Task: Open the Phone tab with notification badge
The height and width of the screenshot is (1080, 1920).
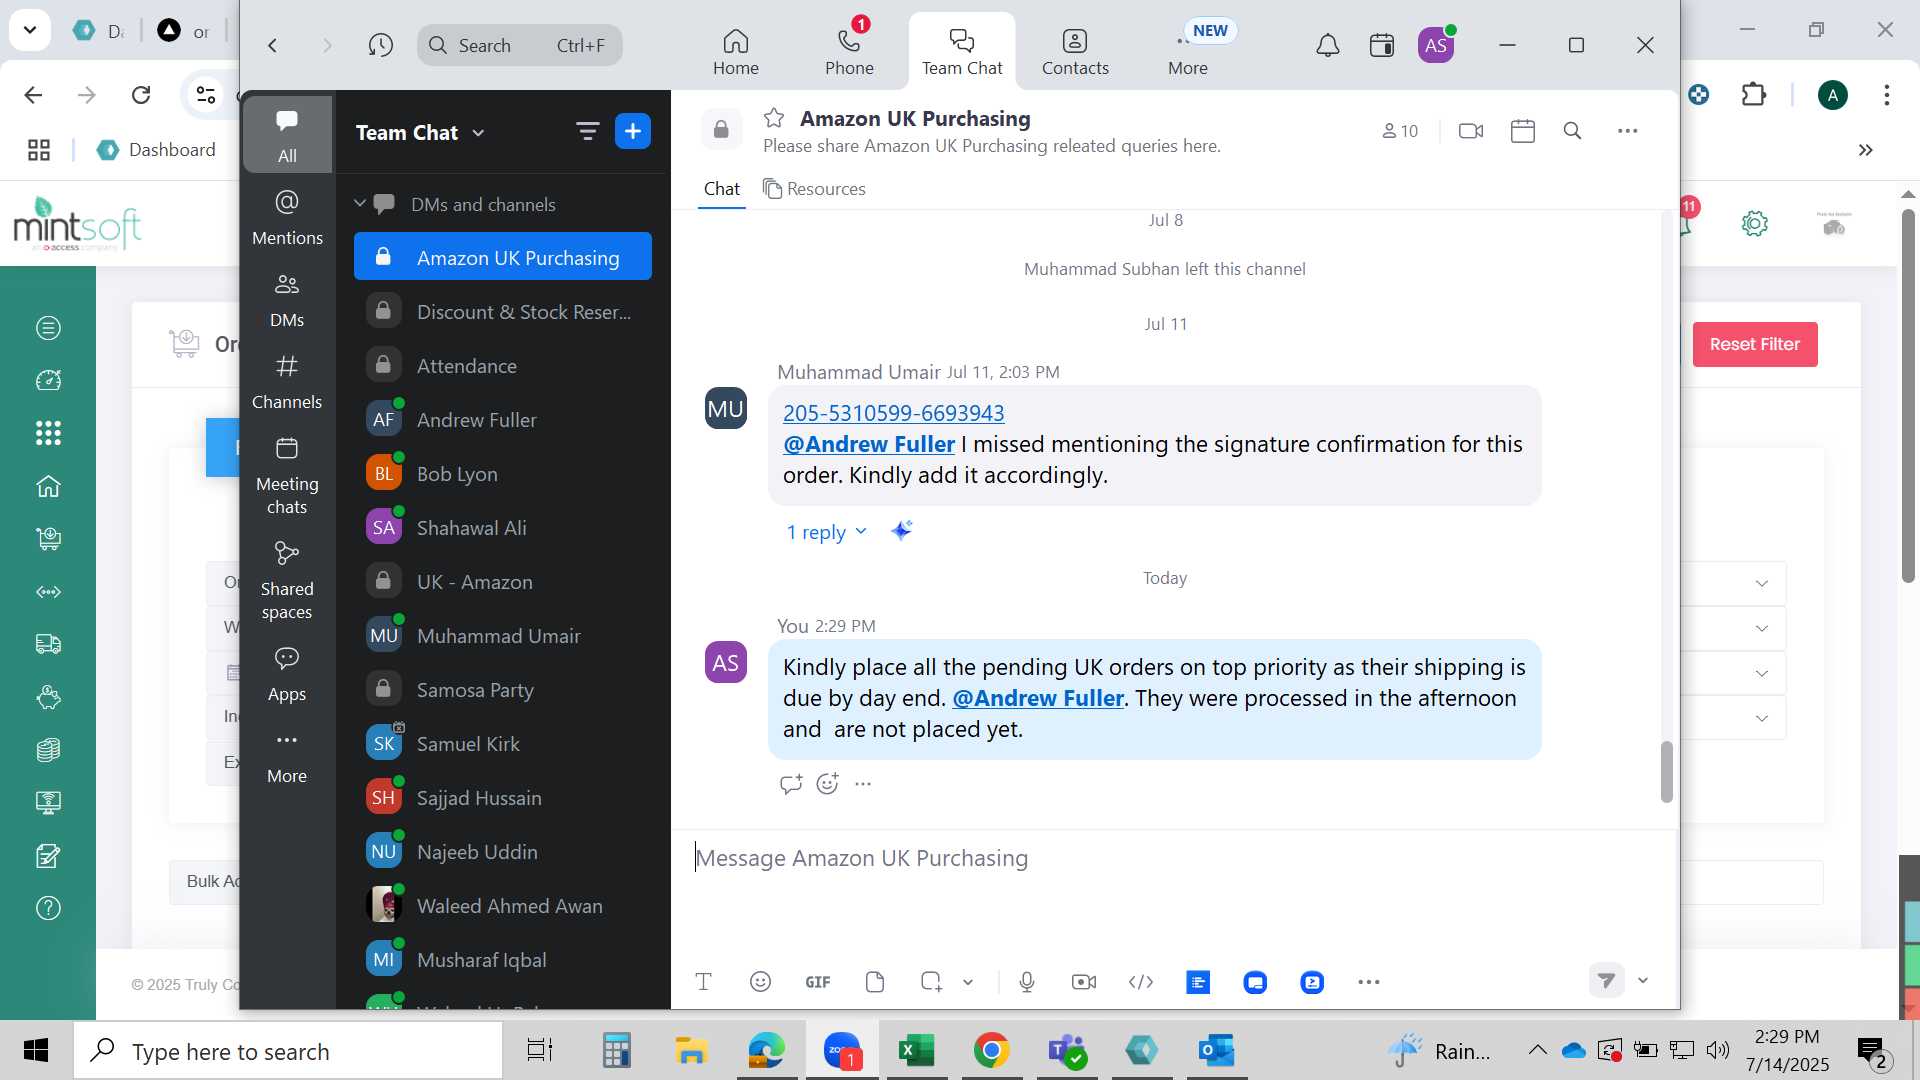Action: [x=849, y=50]
